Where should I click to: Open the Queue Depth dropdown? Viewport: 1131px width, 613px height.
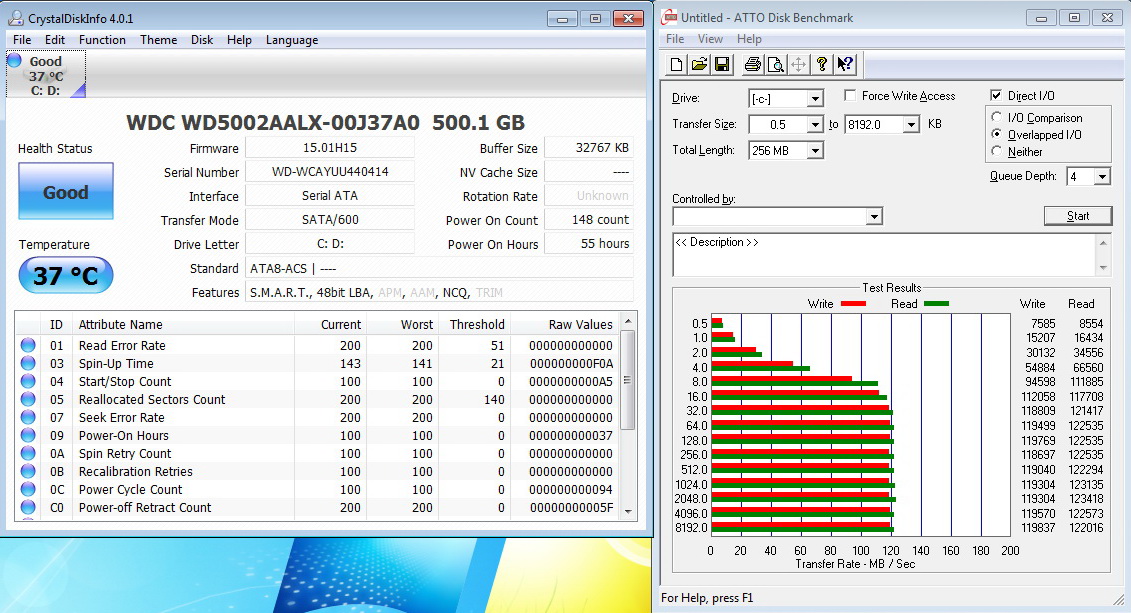coord(1102,177)
